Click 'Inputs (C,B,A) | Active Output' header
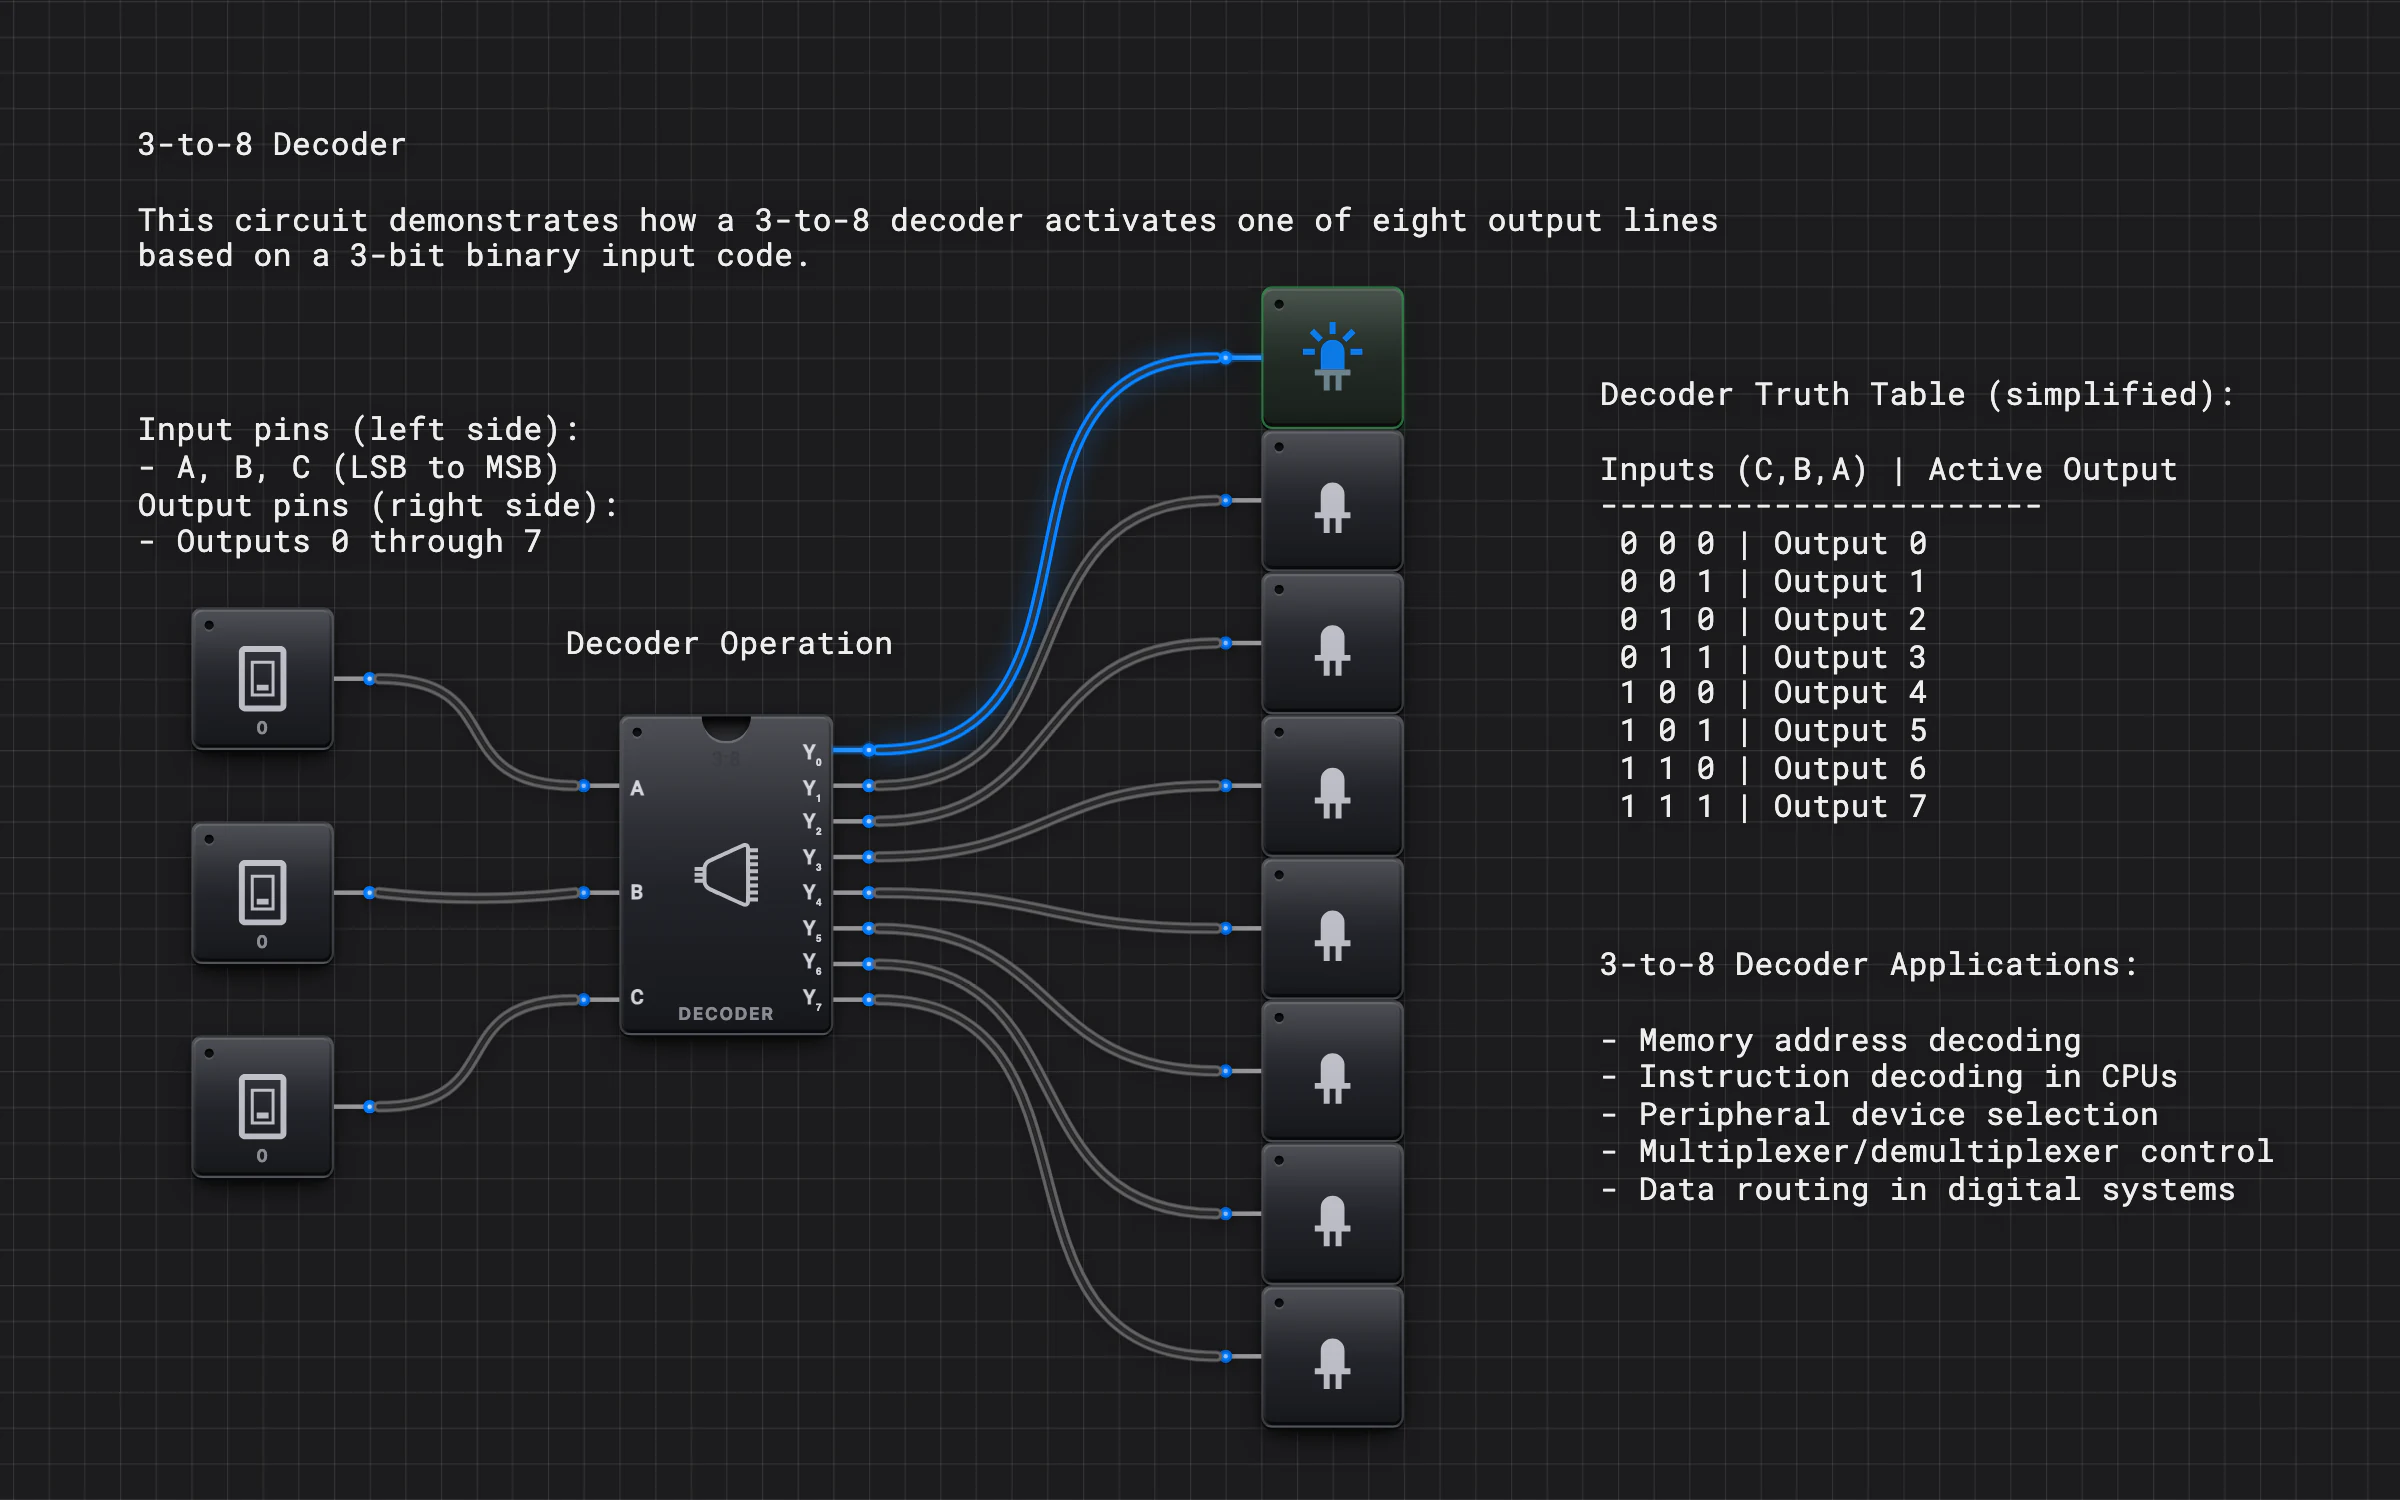2400x1500 pixels. click(x=1889, y=470)
